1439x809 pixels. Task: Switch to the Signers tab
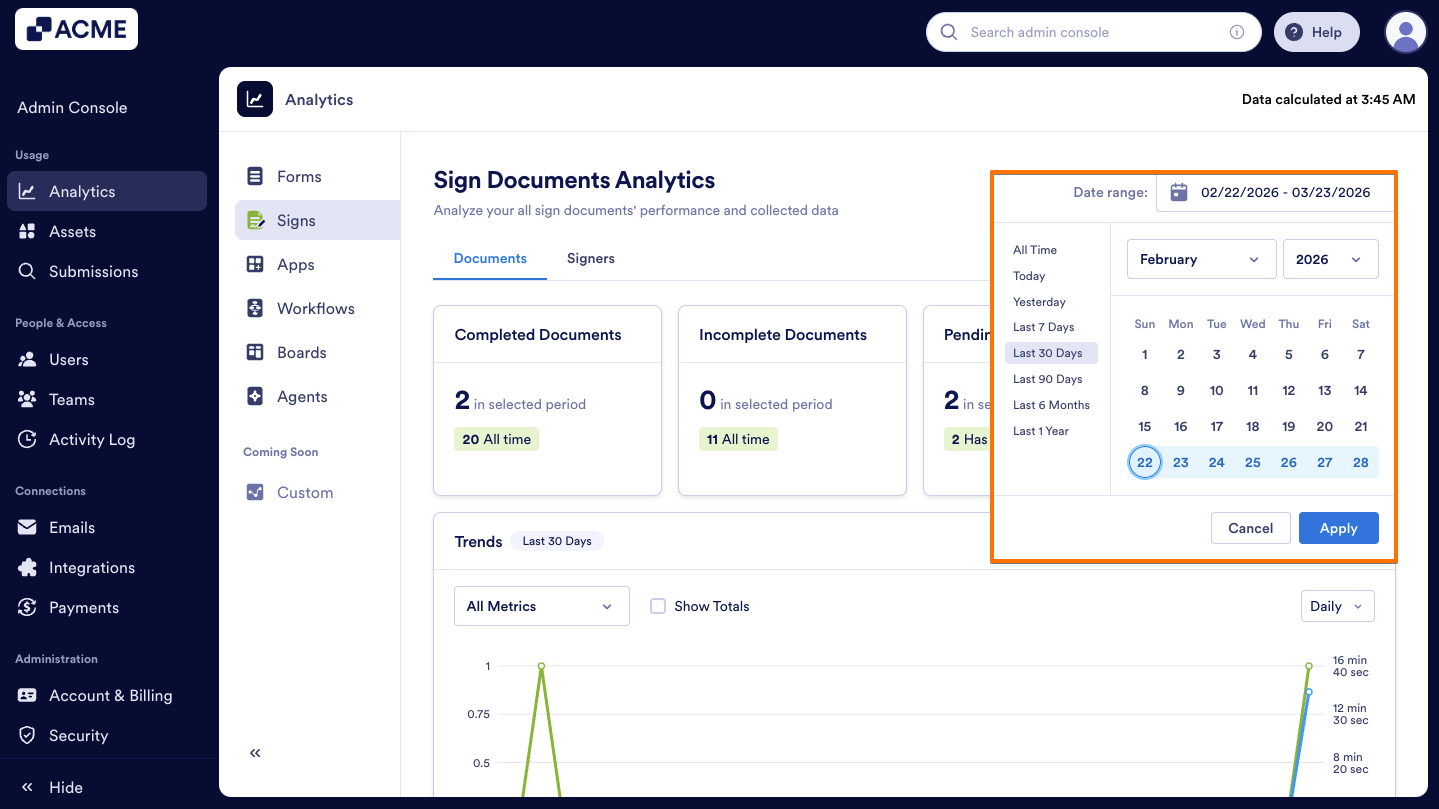590,258
